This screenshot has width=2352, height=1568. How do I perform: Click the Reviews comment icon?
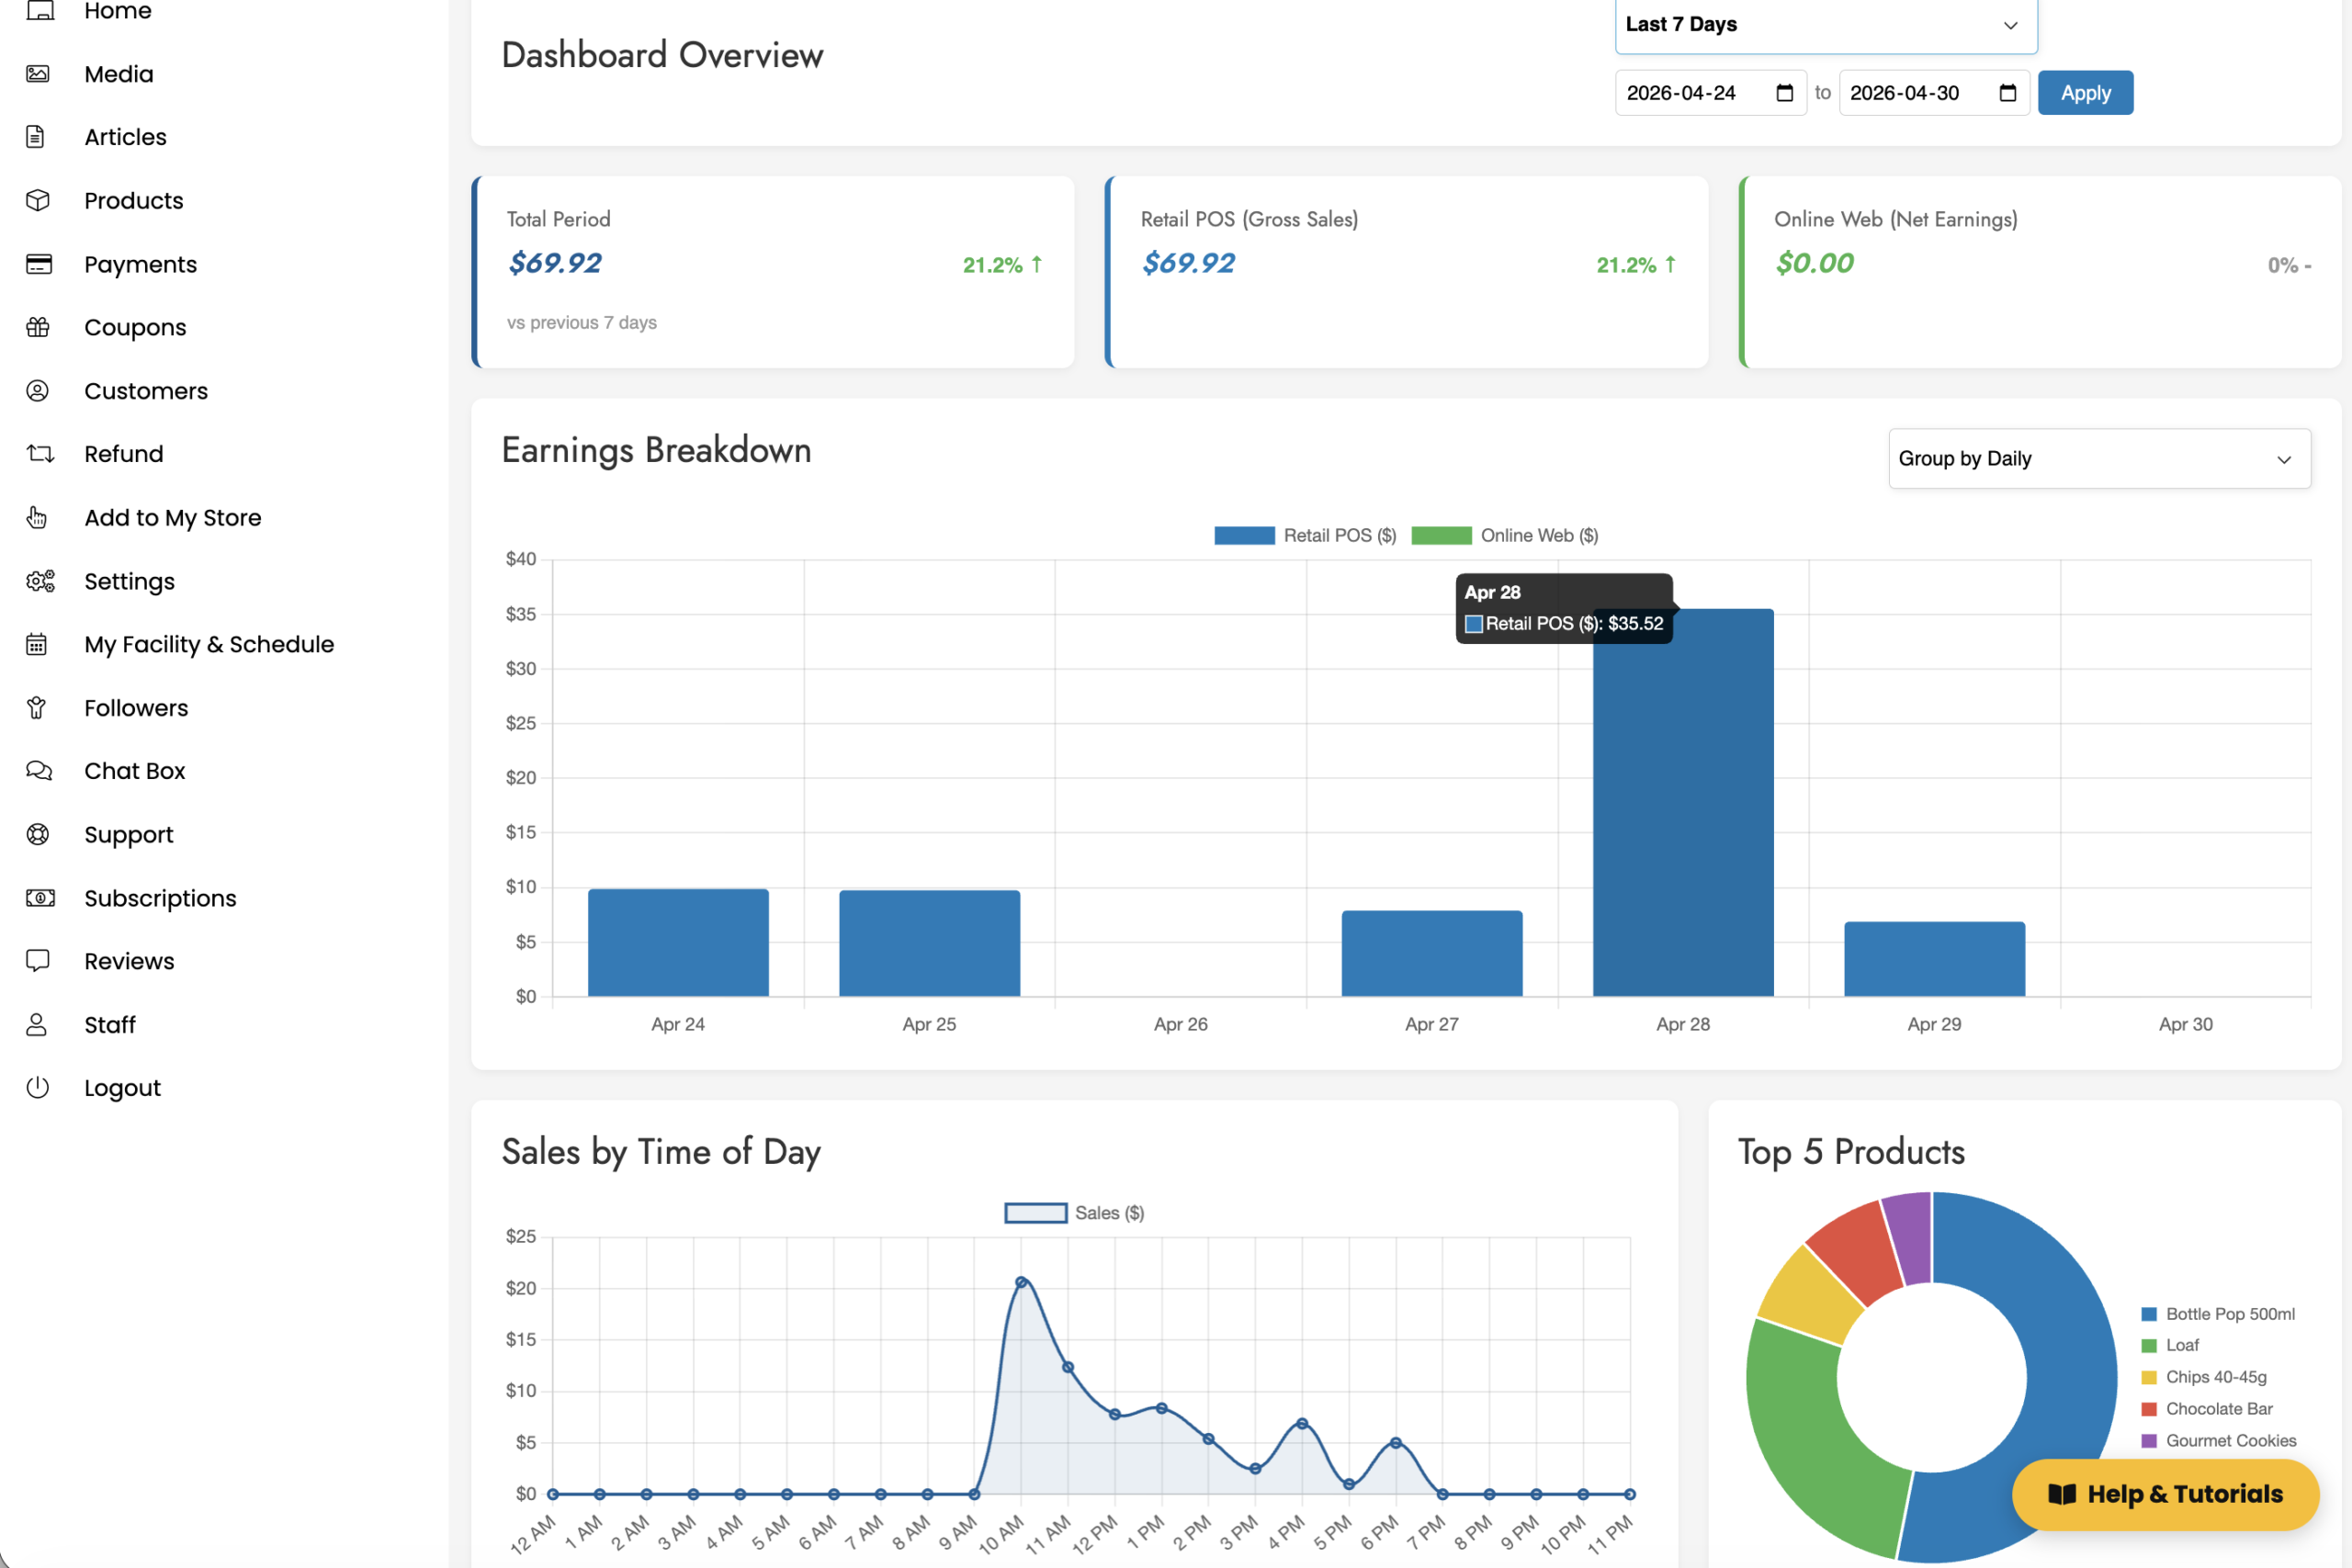coord(38,961)
